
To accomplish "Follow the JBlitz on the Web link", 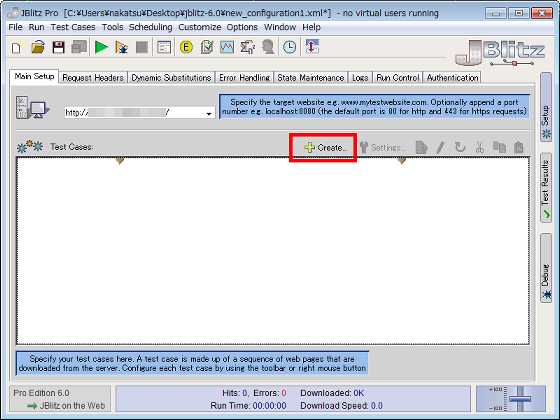I will (66, 406).
